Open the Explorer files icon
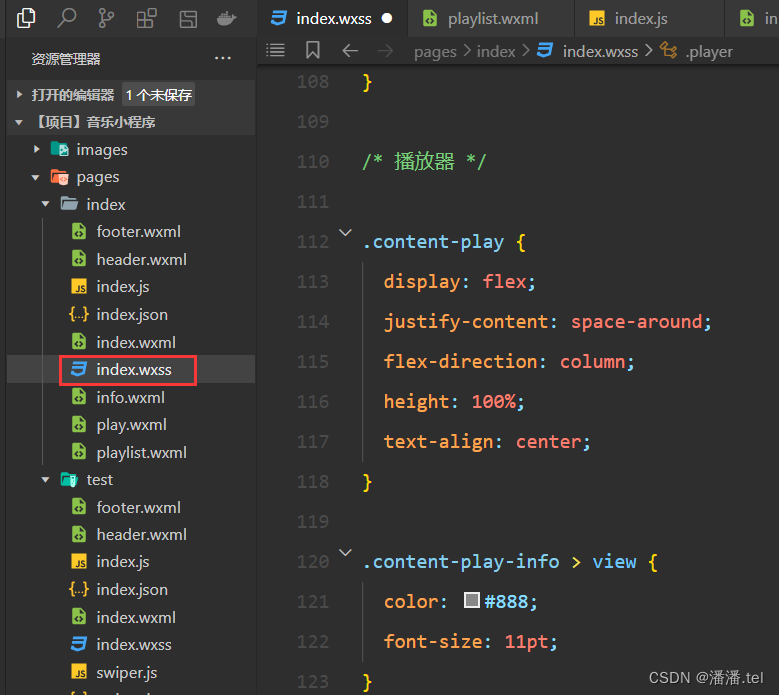This screenshot has width=779, height=695. pyautogui.click(x=26, y=19)
